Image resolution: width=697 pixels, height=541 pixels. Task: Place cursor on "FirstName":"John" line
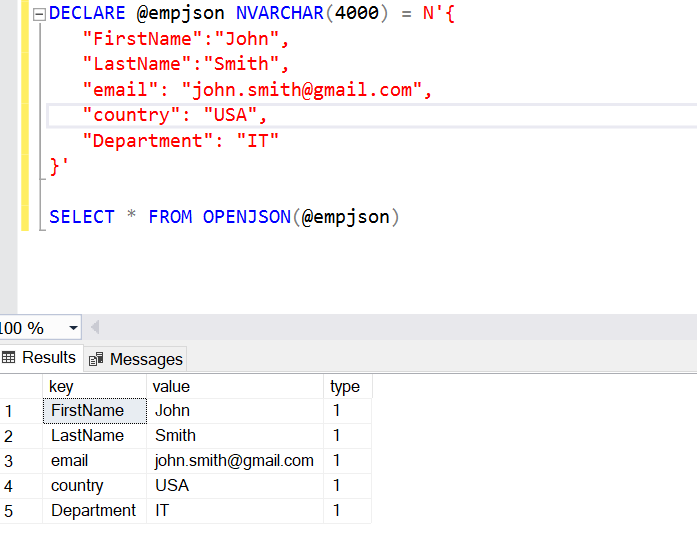coord(186,39)
